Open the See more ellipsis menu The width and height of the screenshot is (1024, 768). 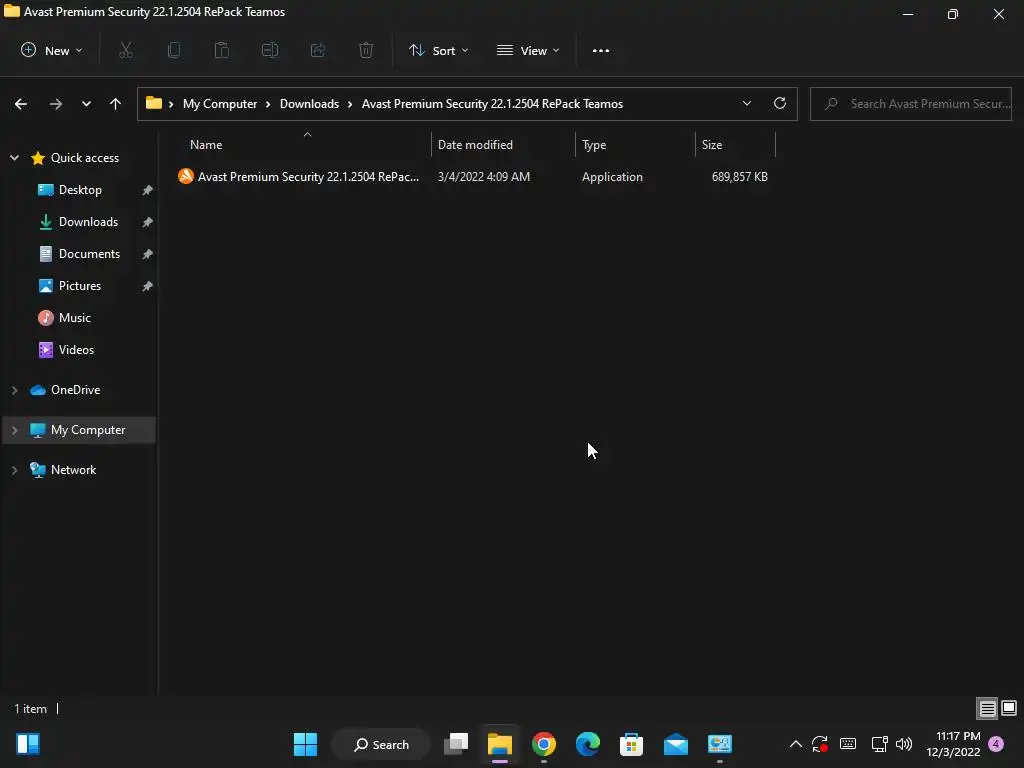[x=601, y=50]
